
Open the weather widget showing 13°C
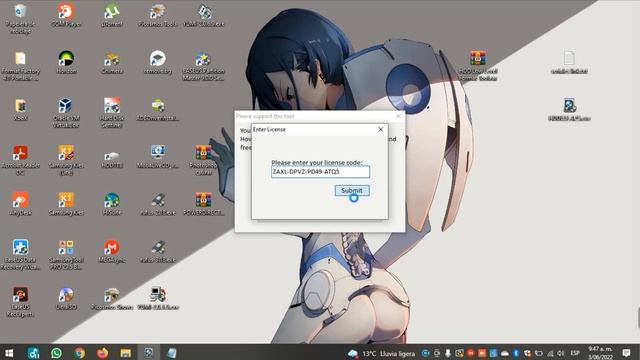(382, 353)
